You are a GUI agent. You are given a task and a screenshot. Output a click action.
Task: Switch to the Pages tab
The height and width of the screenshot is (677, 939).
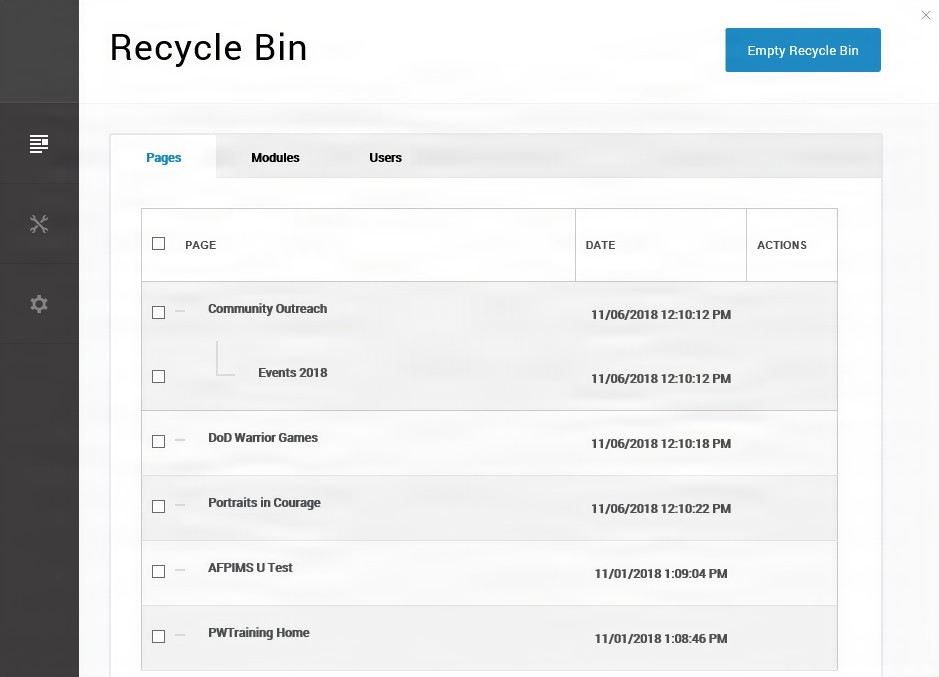coord(163,158)
